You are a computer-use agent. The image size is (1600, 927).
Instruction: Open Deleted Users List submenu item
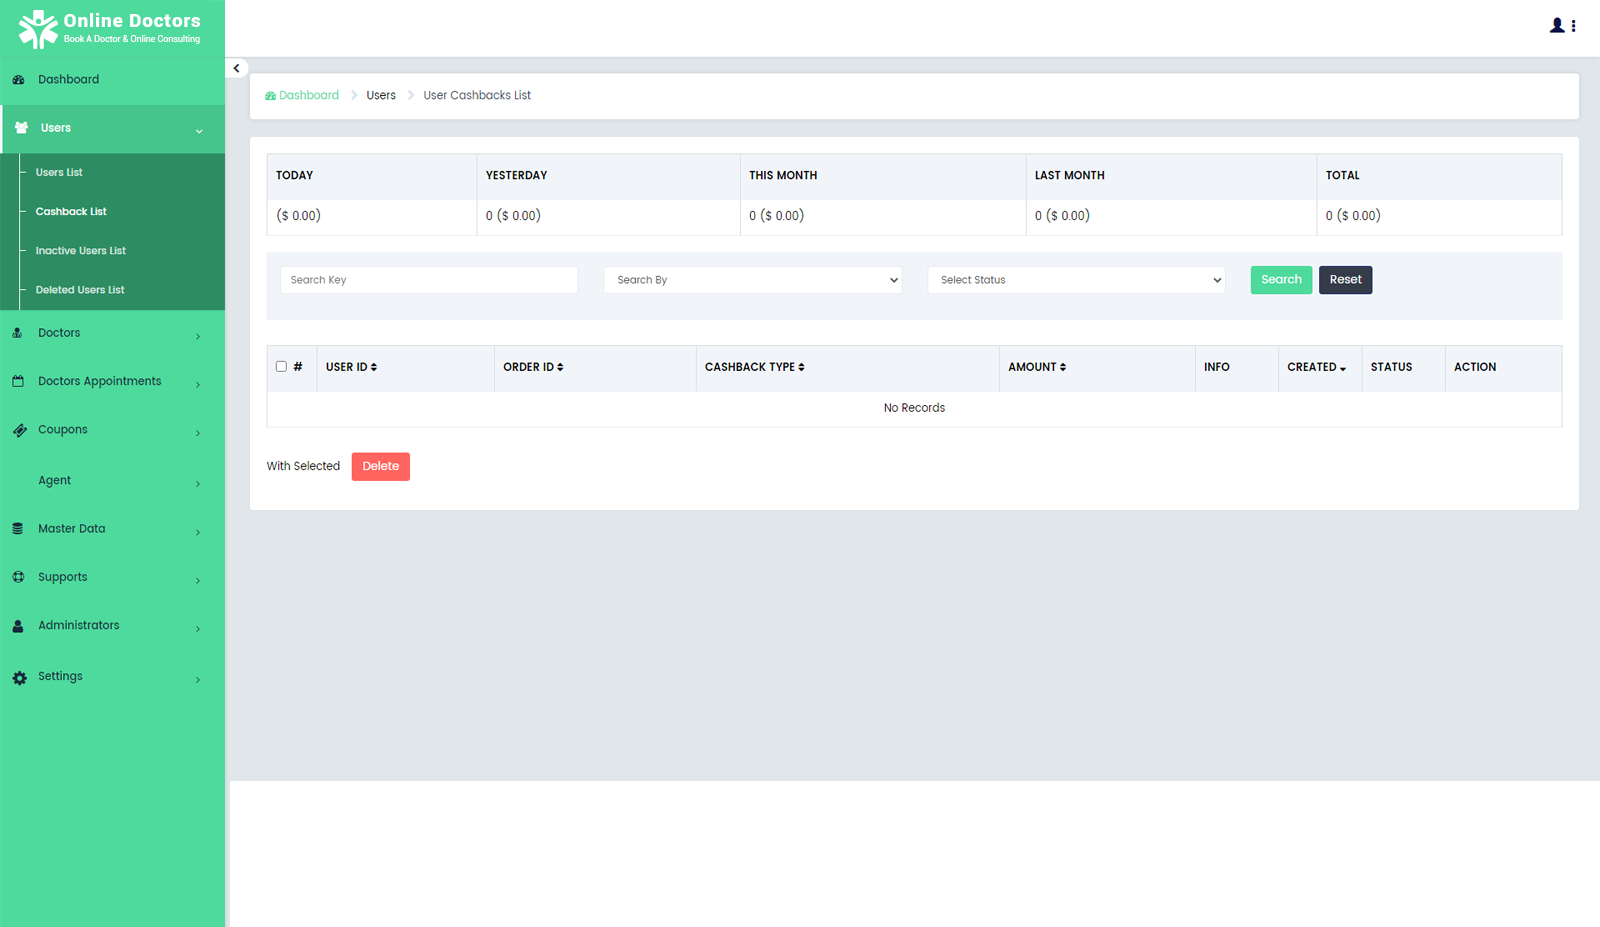pyautogui.click(x=80, y=290)
